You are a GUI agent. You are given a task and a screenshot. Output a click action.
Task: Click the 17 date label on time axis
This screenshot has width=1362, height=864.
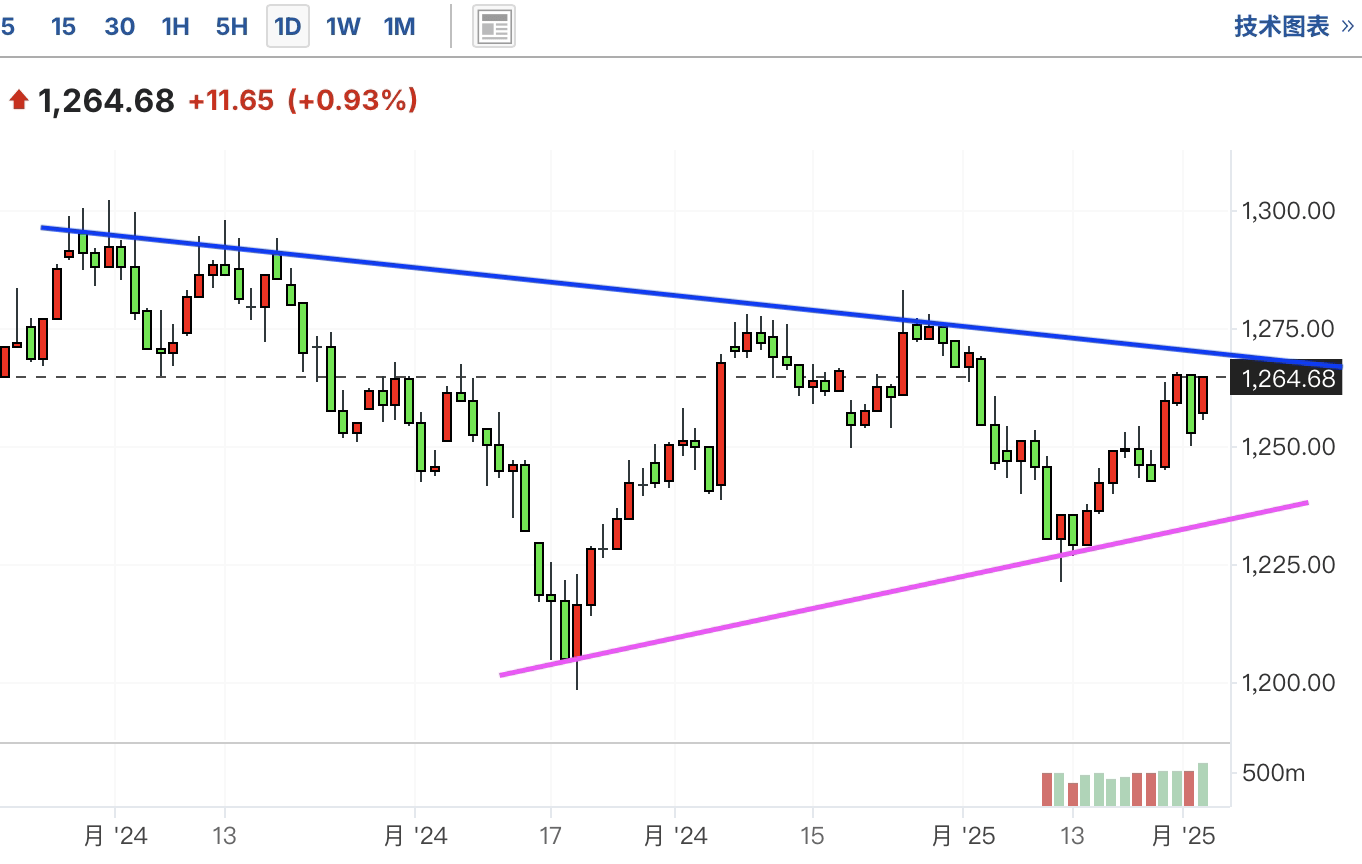tap(550, 836)
